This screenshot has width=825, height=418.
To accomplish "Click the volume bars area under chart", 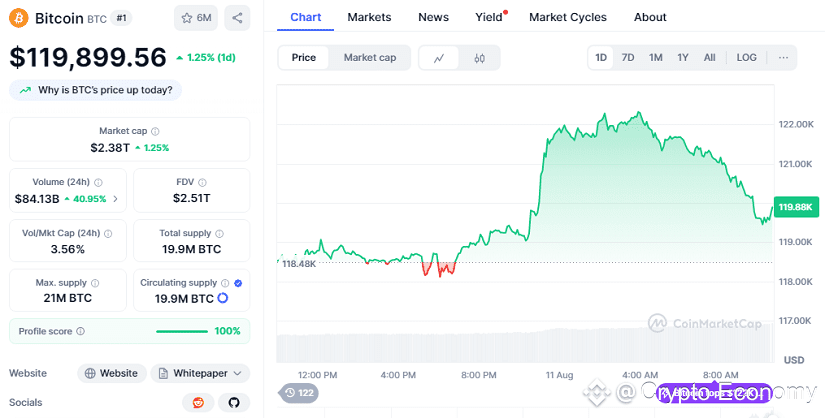I will [x=525, y=345].
